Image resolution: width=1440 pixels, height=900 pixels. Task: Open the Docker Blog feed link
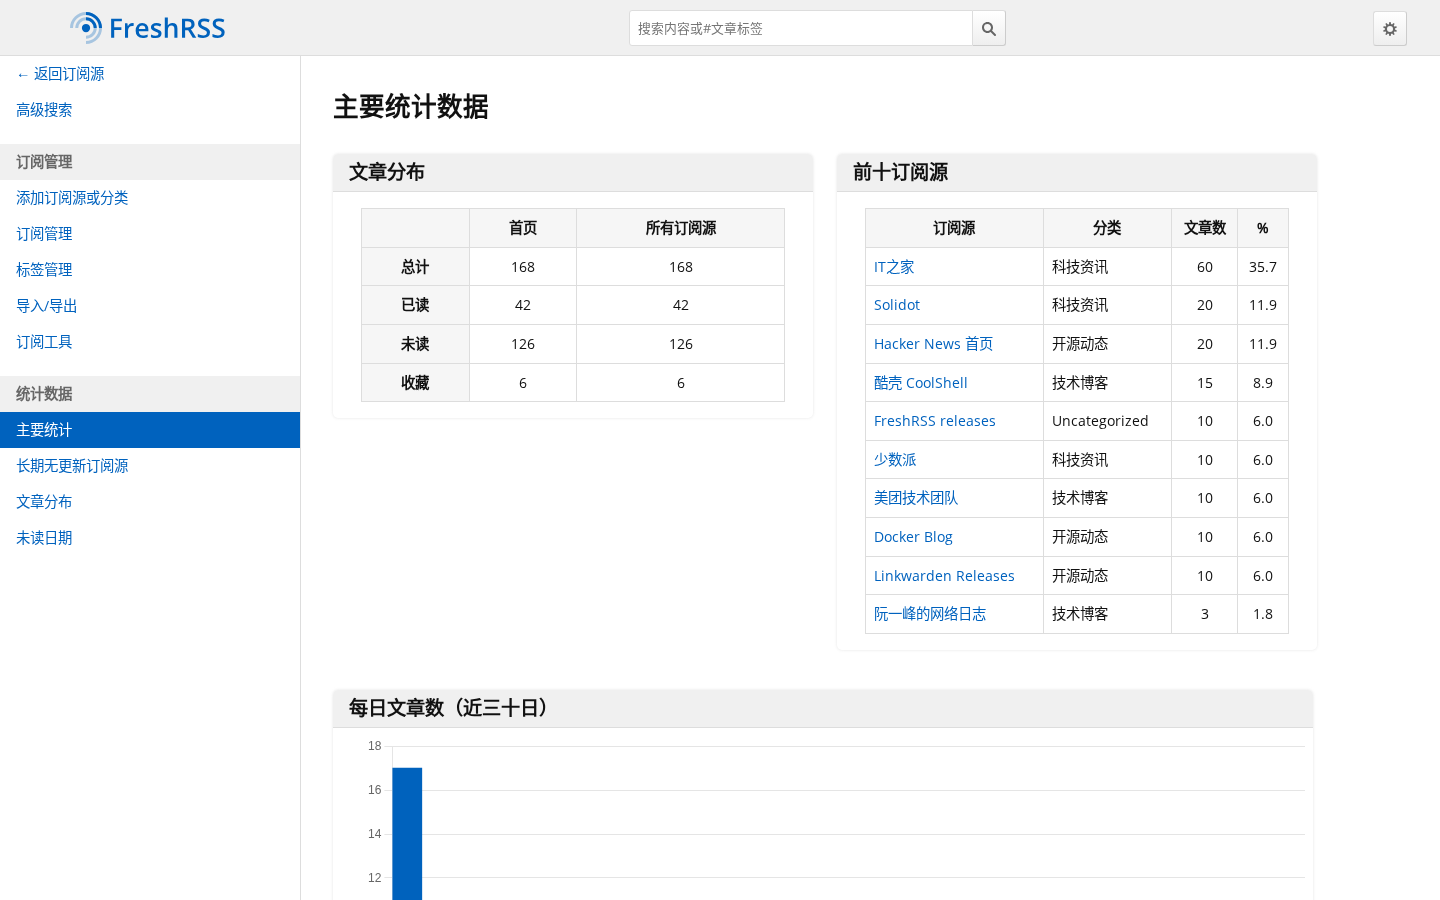pos(913,537)
